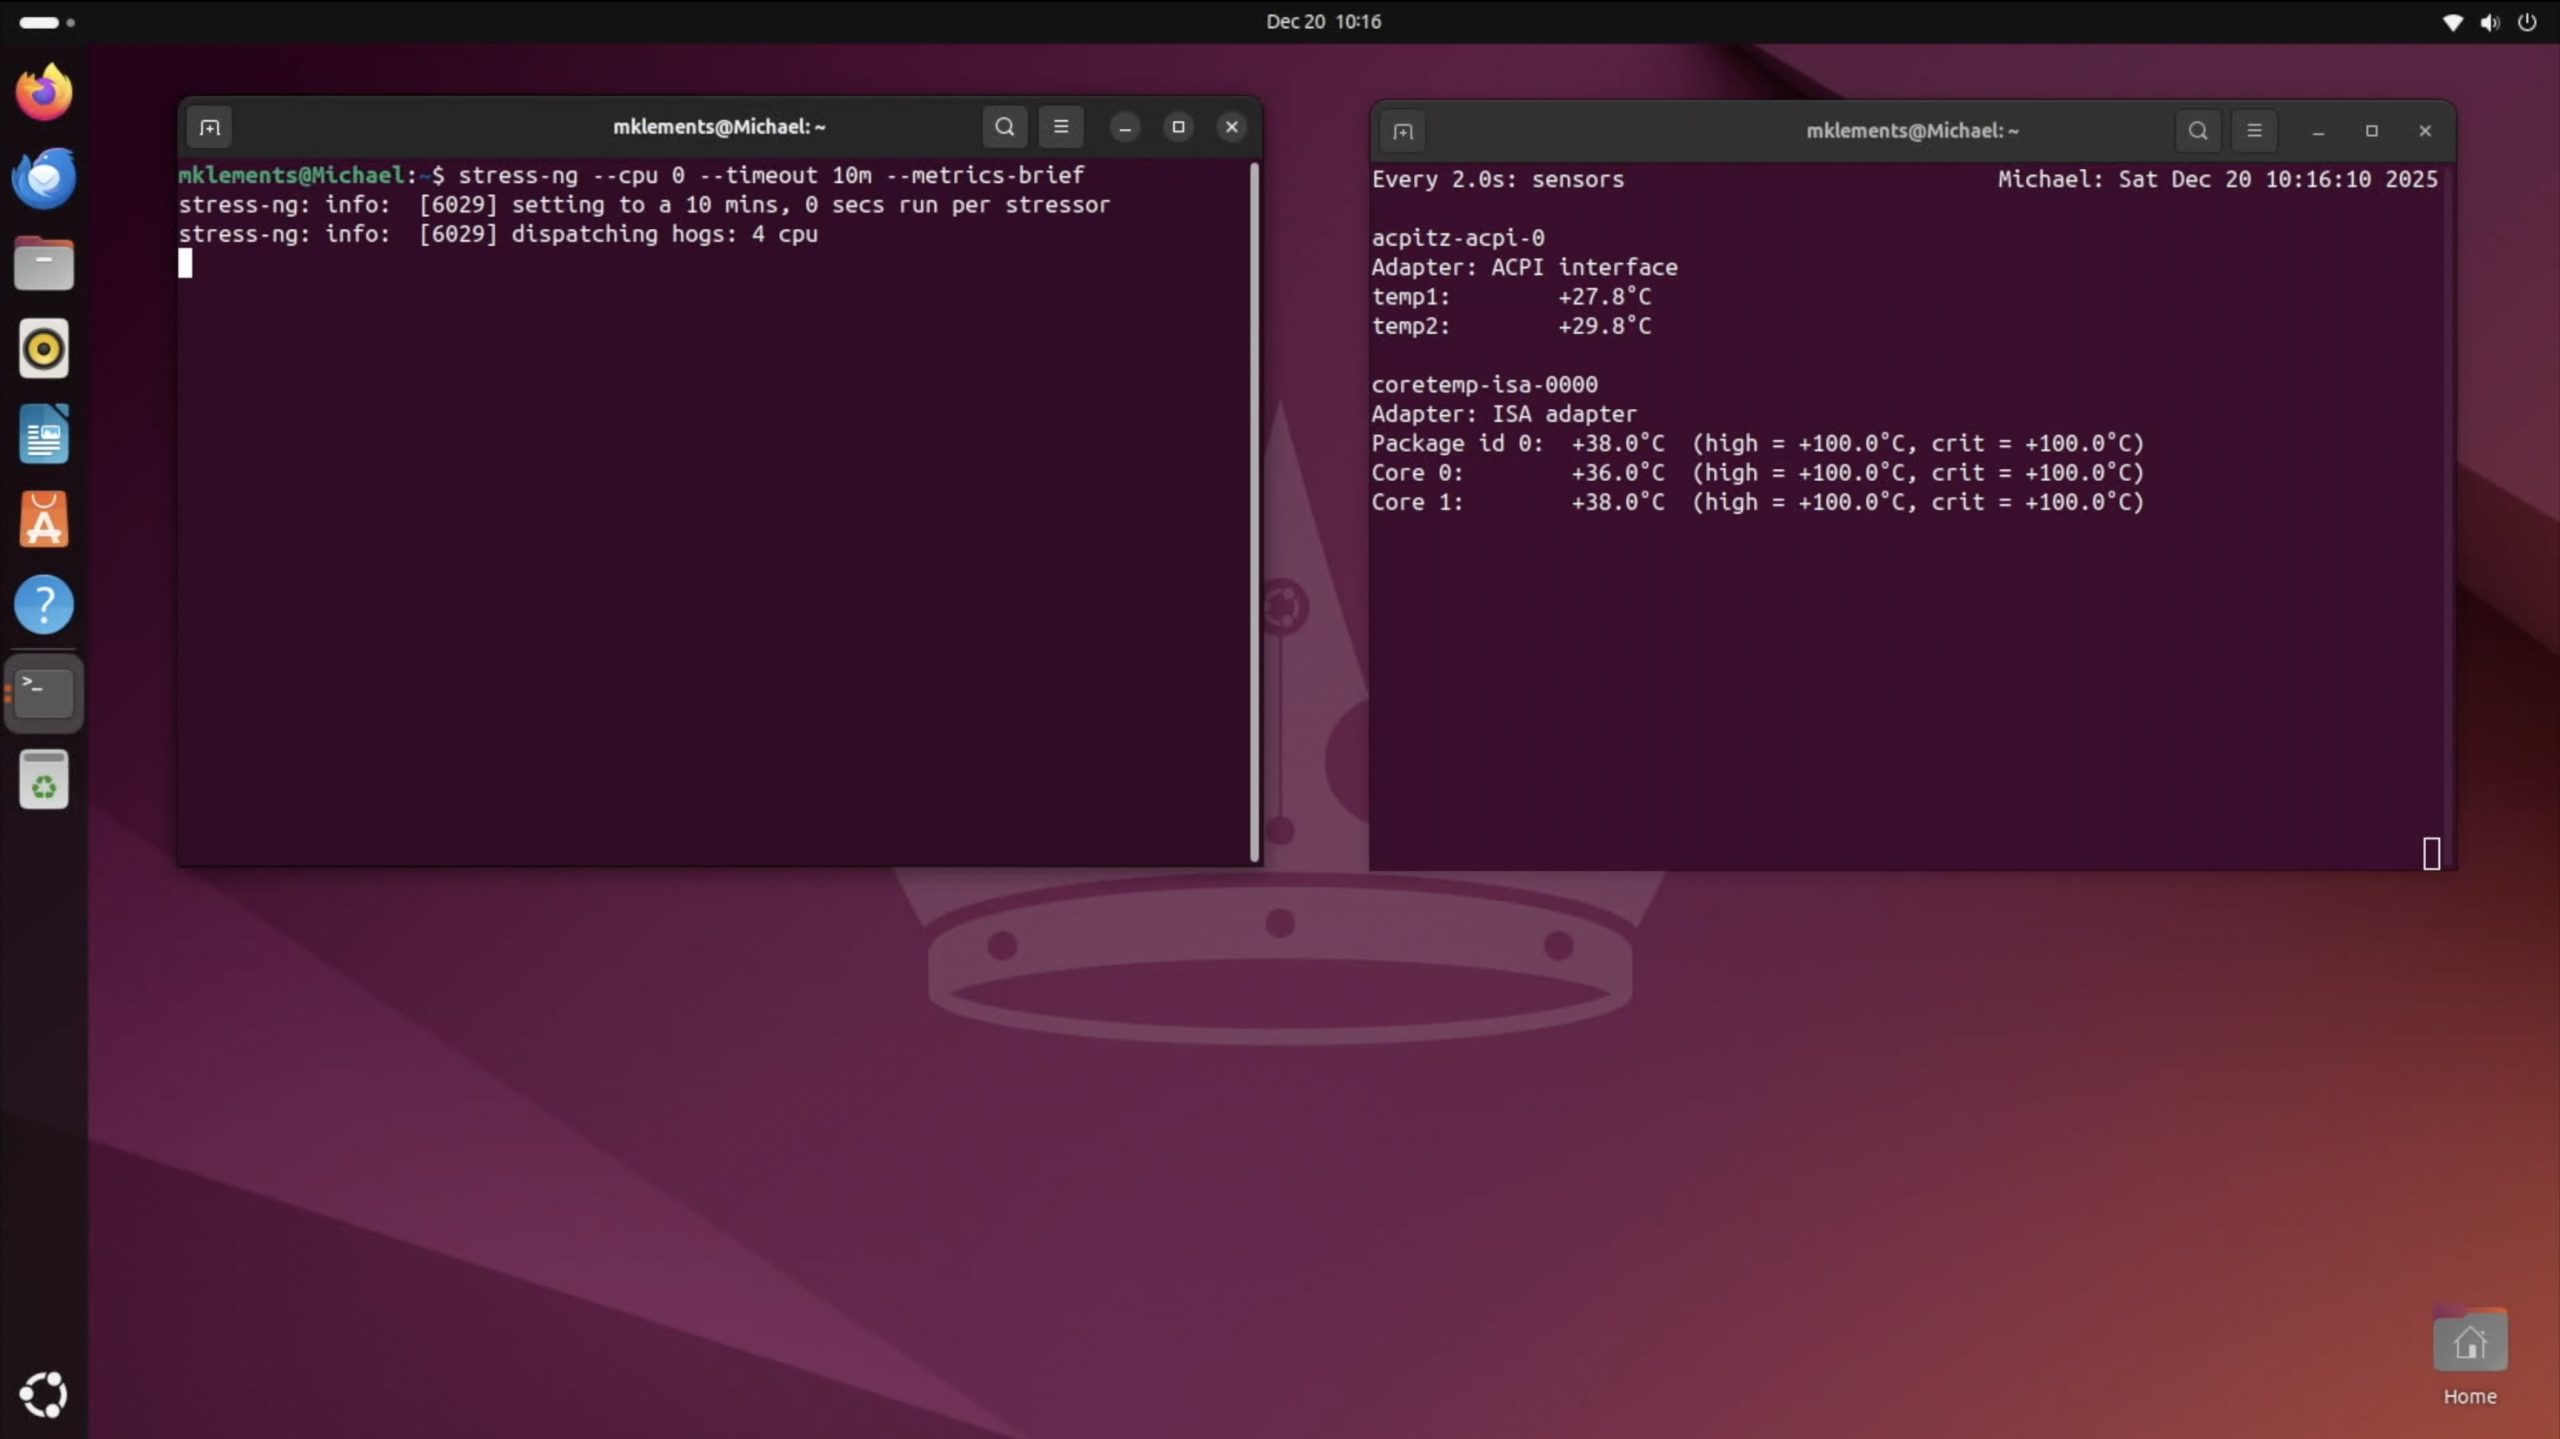Viewport: 2560px width, 1439px height.
Task: Open Thunderbird mail from the dock
Action: pos(44,178)
